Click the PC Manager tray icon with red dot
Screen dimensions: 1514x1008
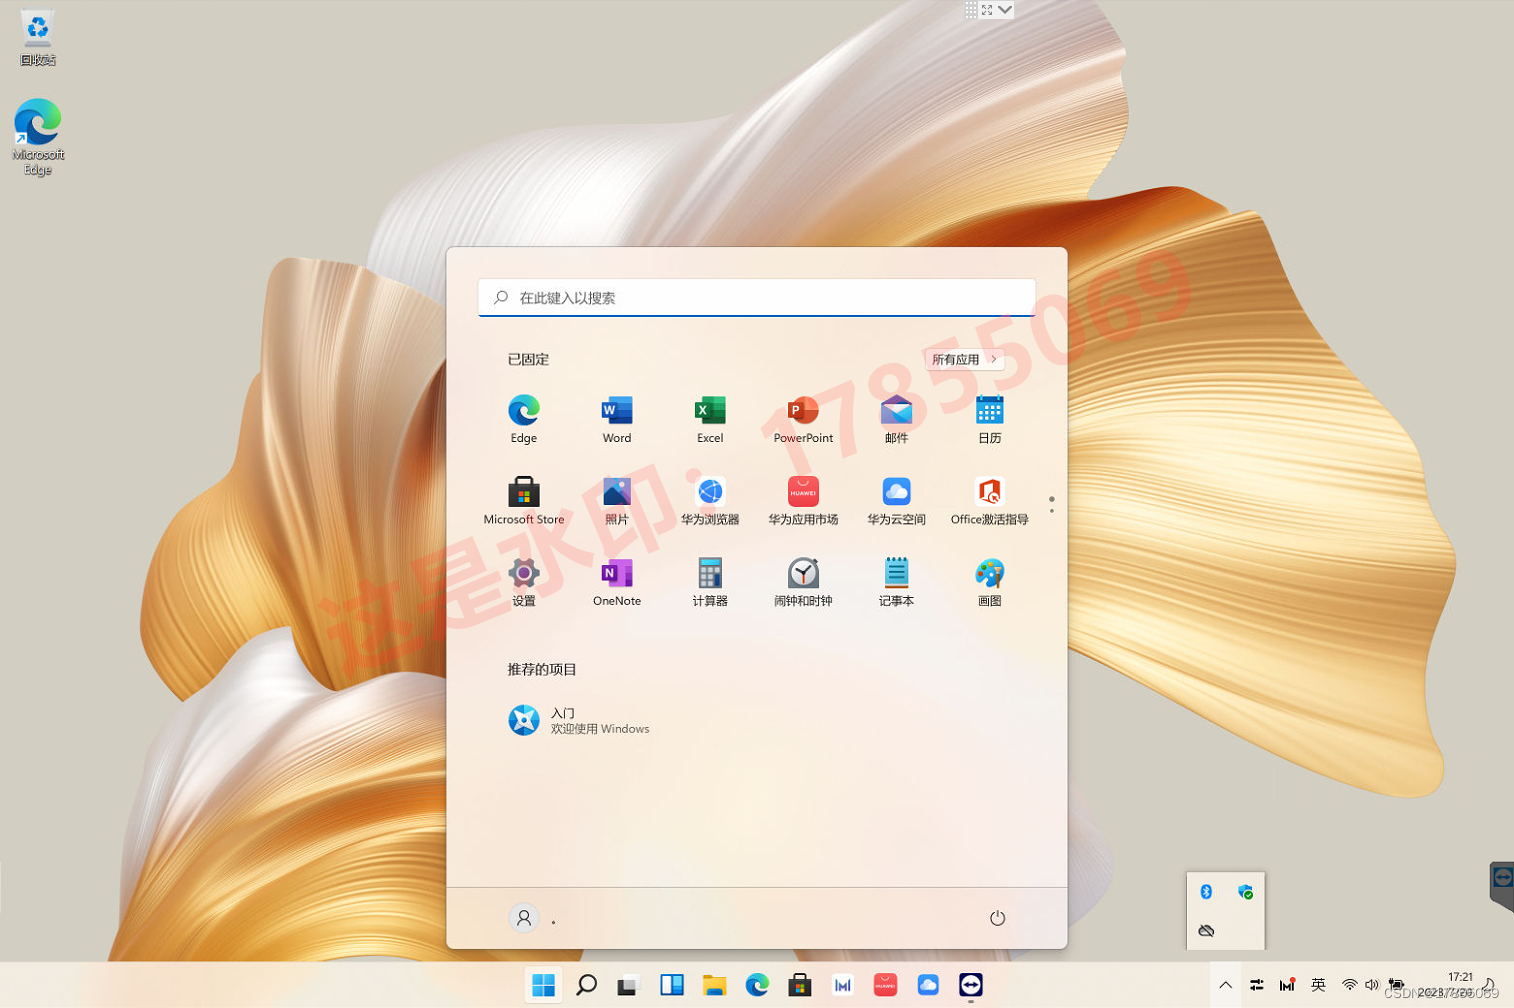point(1287,985)
